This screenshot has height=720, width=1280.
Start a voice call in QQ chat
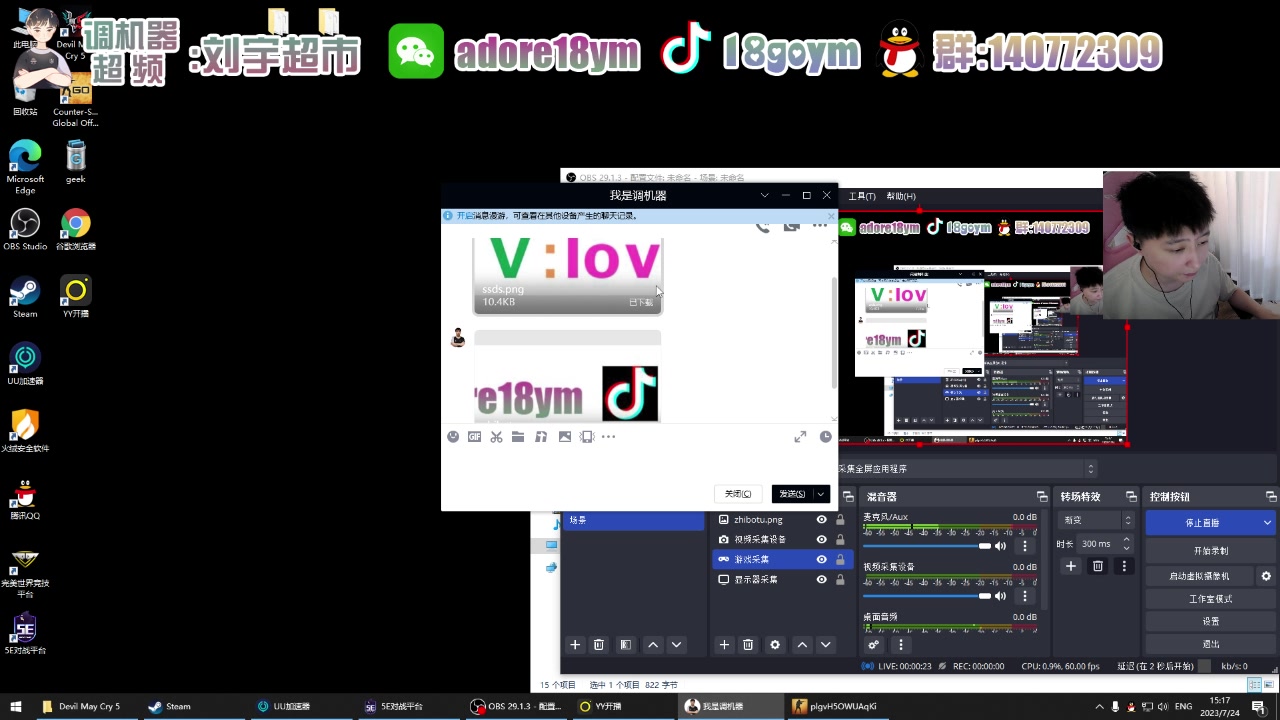click(762, 227)
